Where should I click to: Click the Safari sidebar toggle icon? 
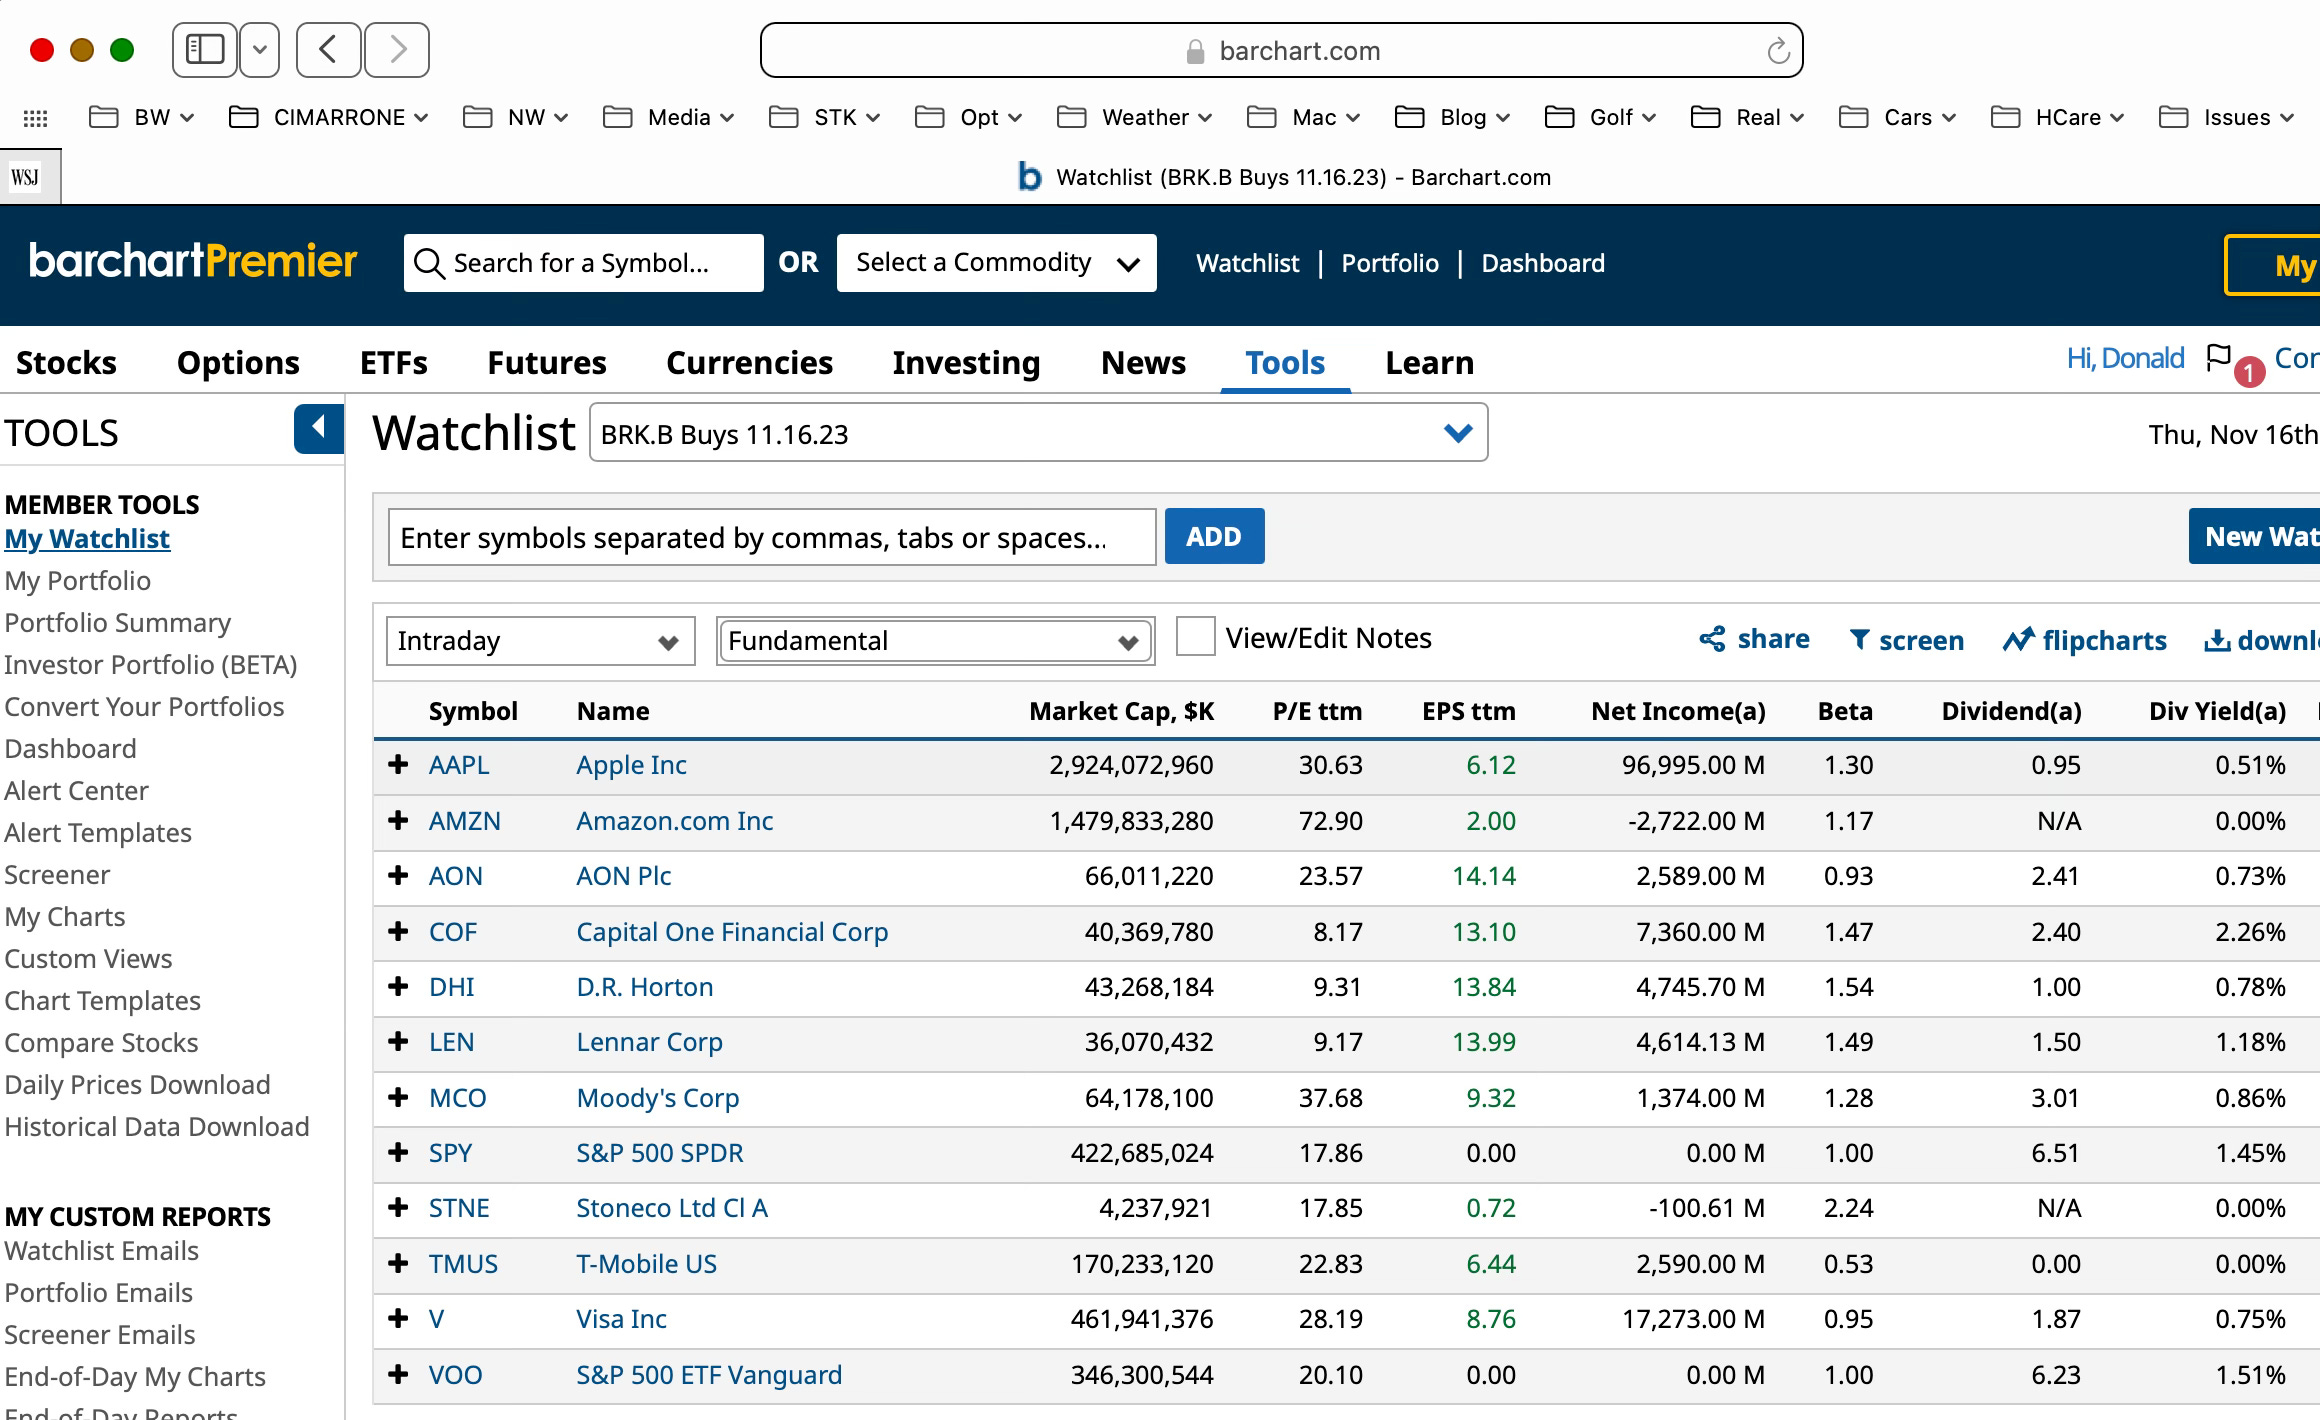tap(205, 50)
